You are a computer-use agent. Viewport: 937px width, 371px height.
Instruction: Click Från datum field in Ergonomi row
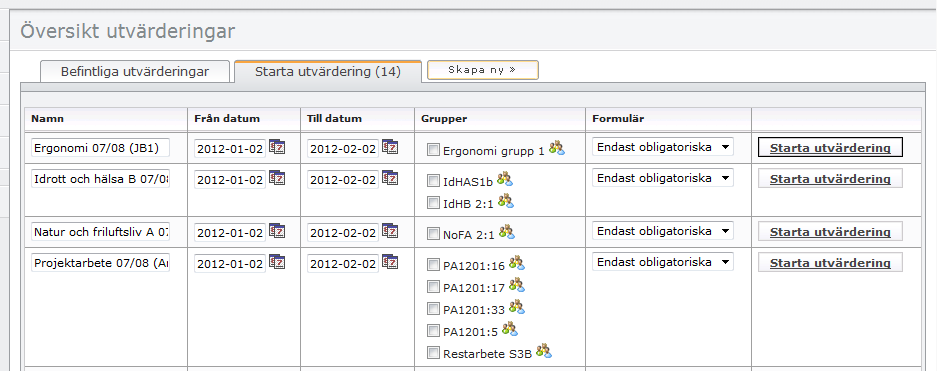pos(230,149)
